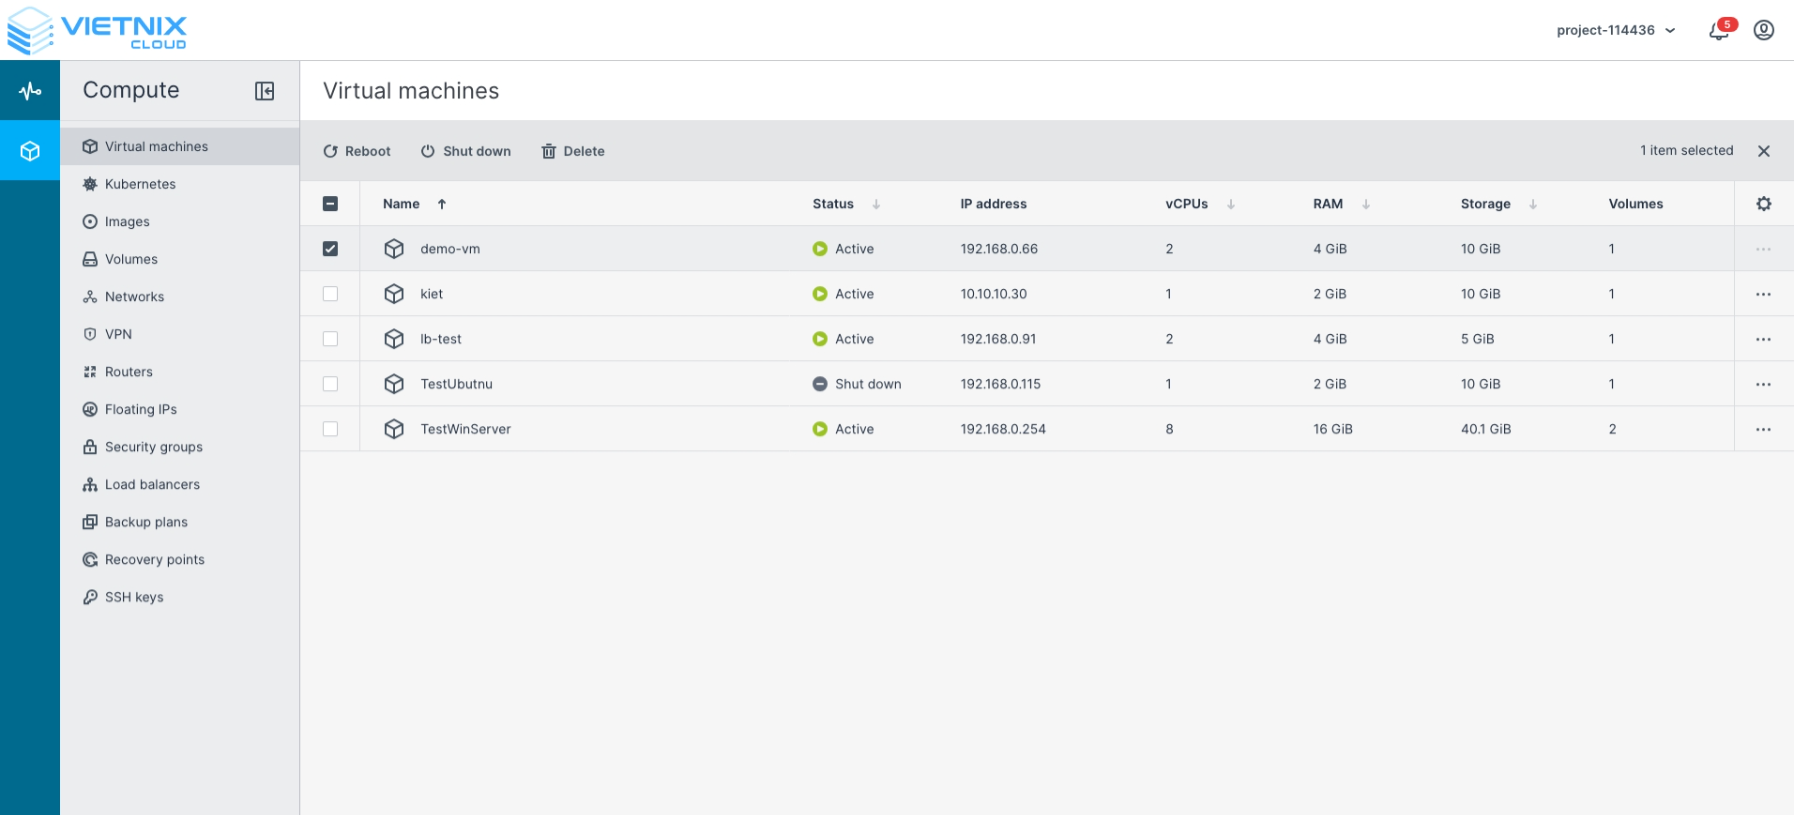Click the TestWinServer VM cube icon
1794x815 pixels.
394,429
